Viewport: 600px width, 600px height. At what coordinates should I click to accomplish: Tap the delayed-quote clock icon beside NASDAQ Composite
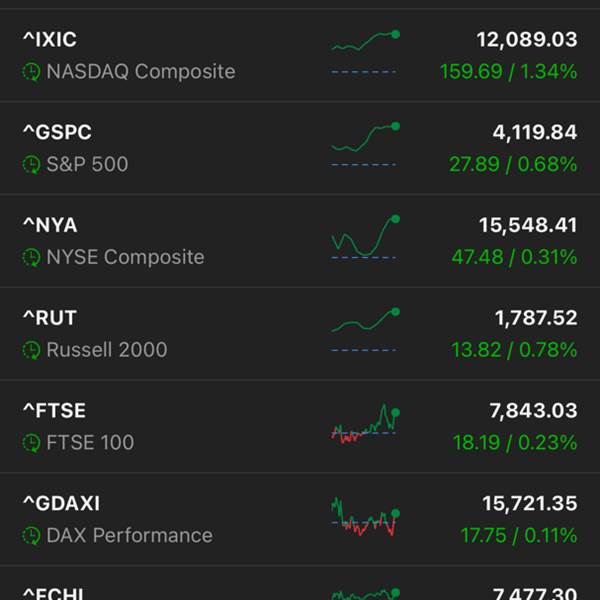click(x=31, y=72)
